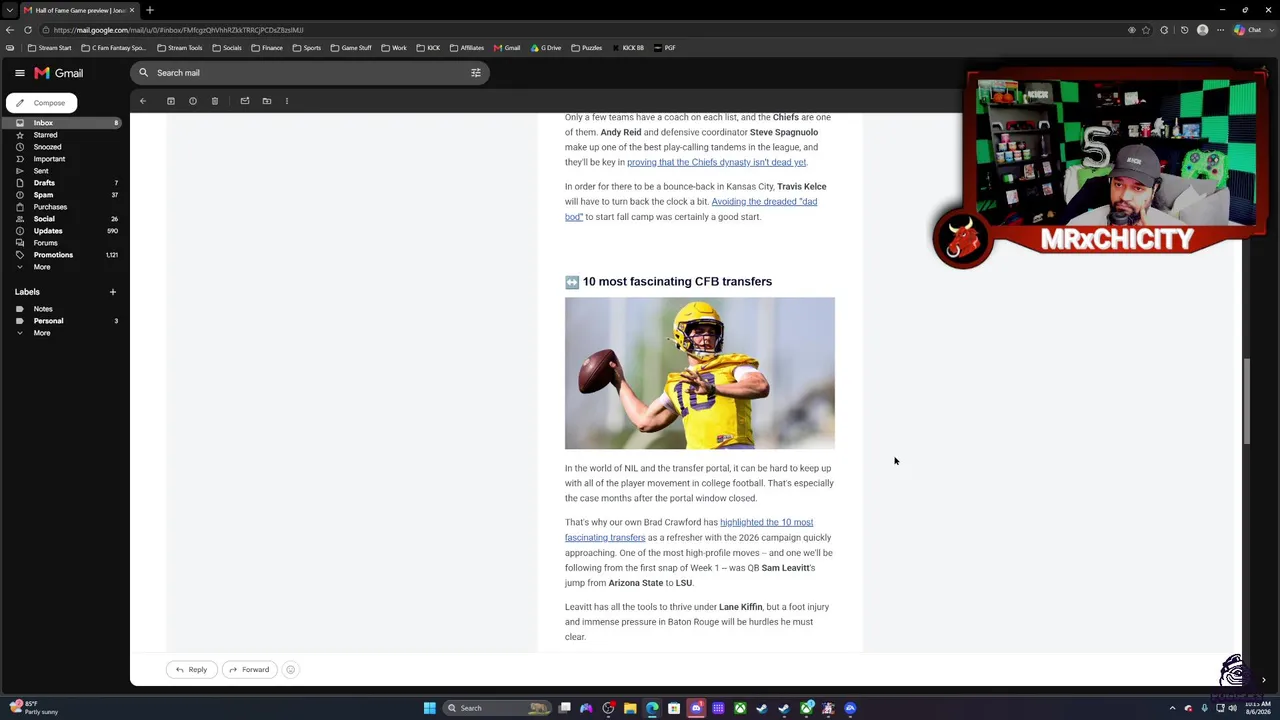Expand More under mail folders
The image size is (1280, 720).
click(42, 267)
